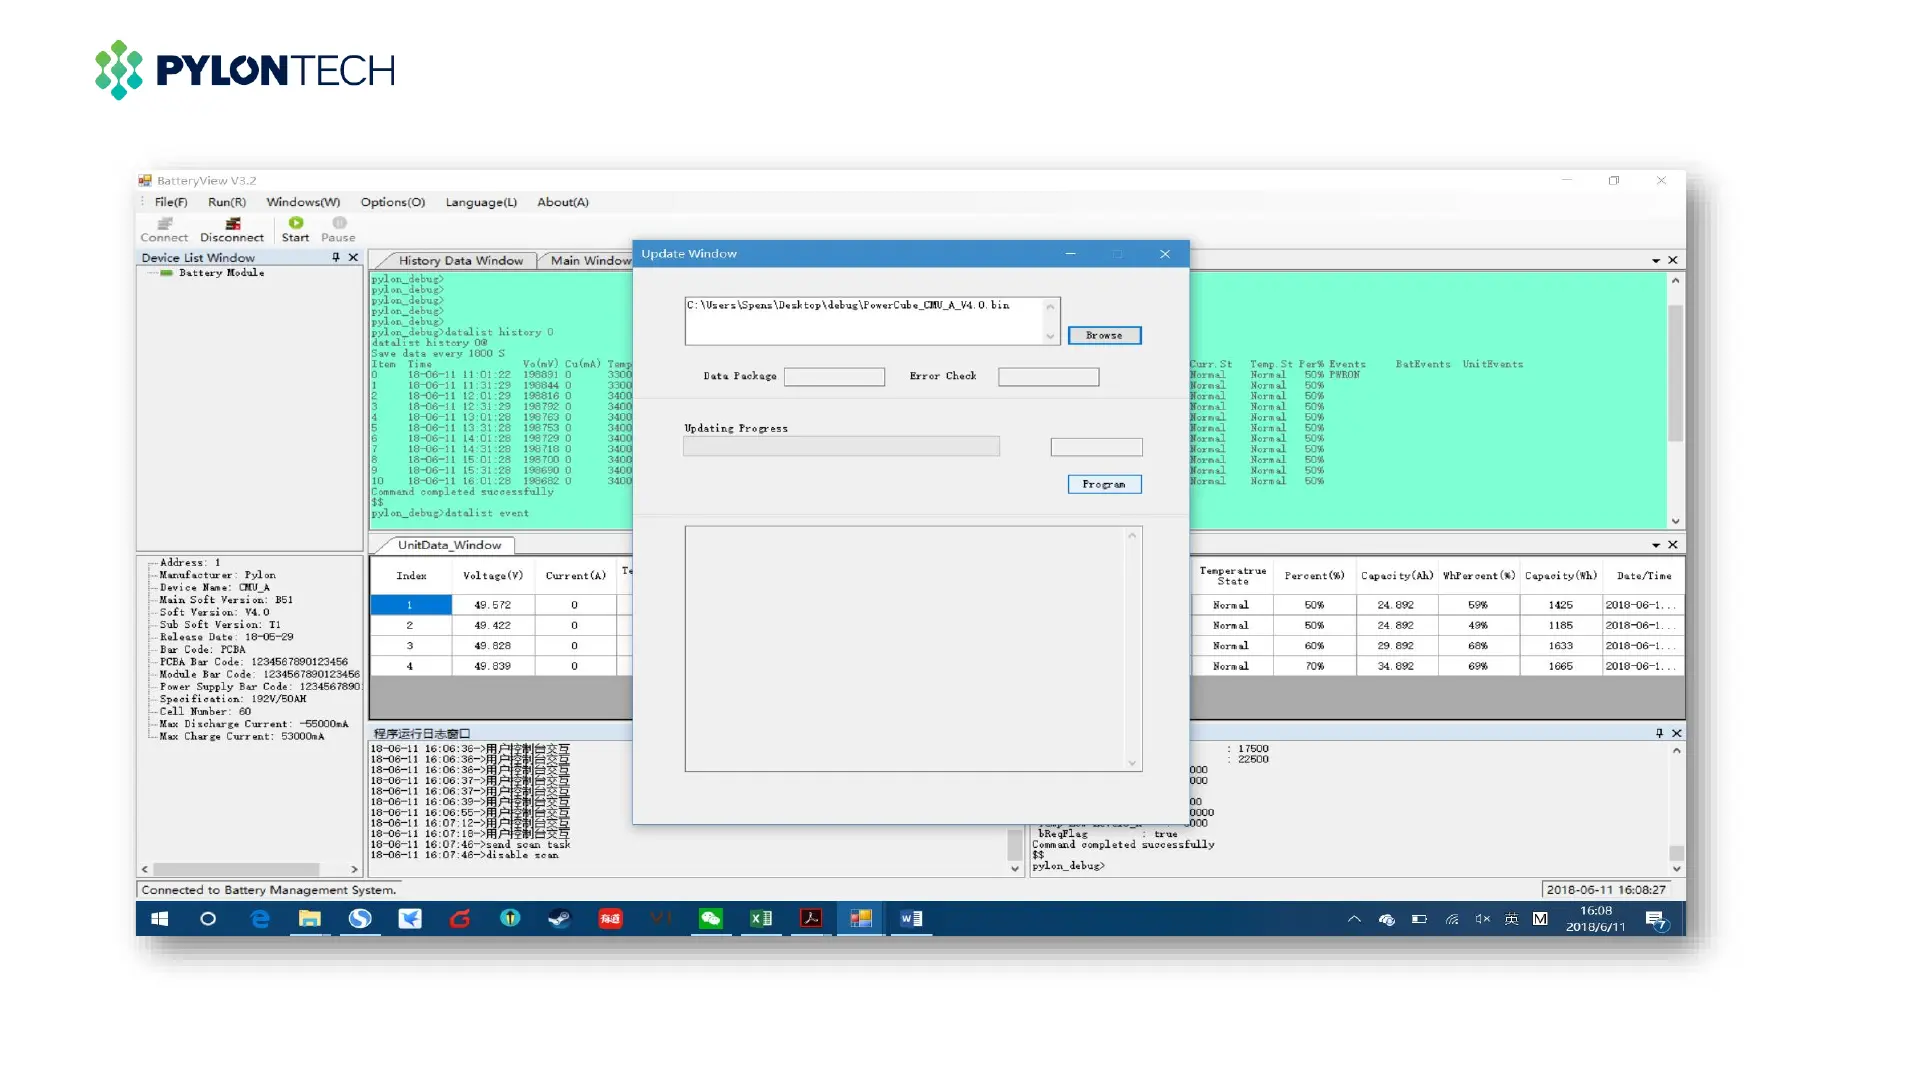Screen dimensions: 1920x1080
Task: Show hidden system tray icons
Action: pos(1354,918)
